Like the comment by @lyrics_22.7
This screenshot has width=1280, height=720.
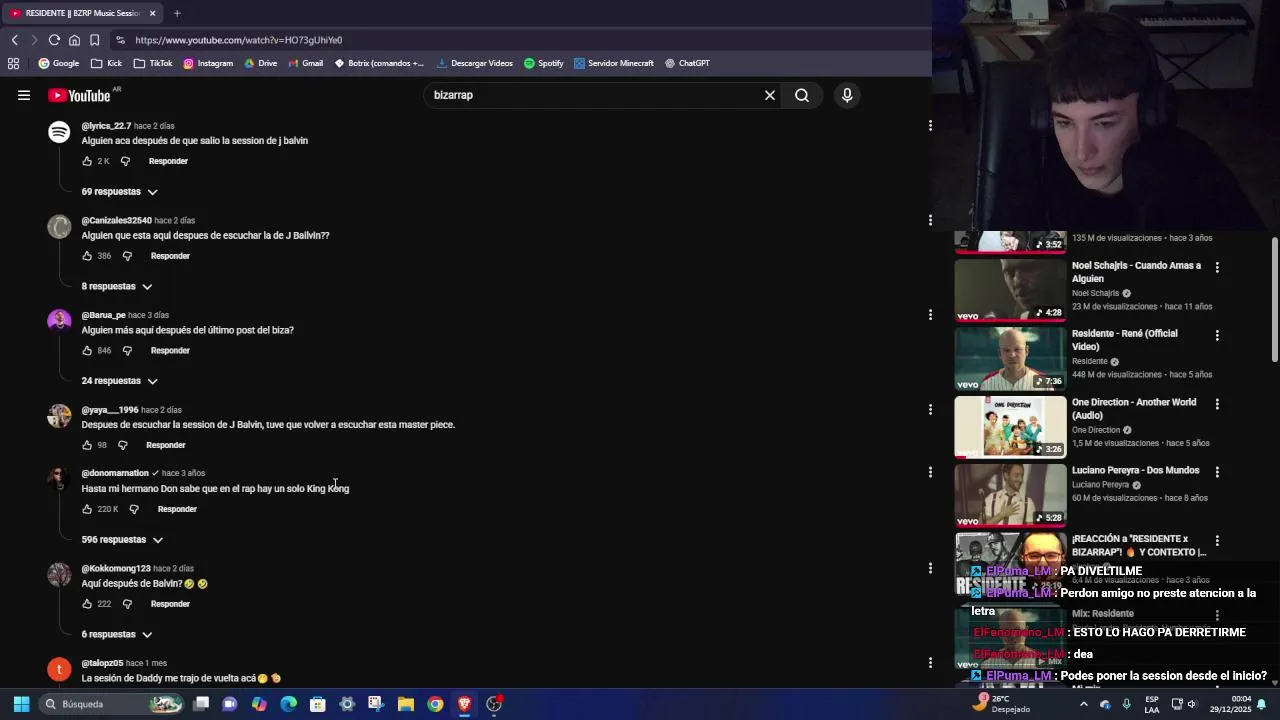(x=87, y=161)
